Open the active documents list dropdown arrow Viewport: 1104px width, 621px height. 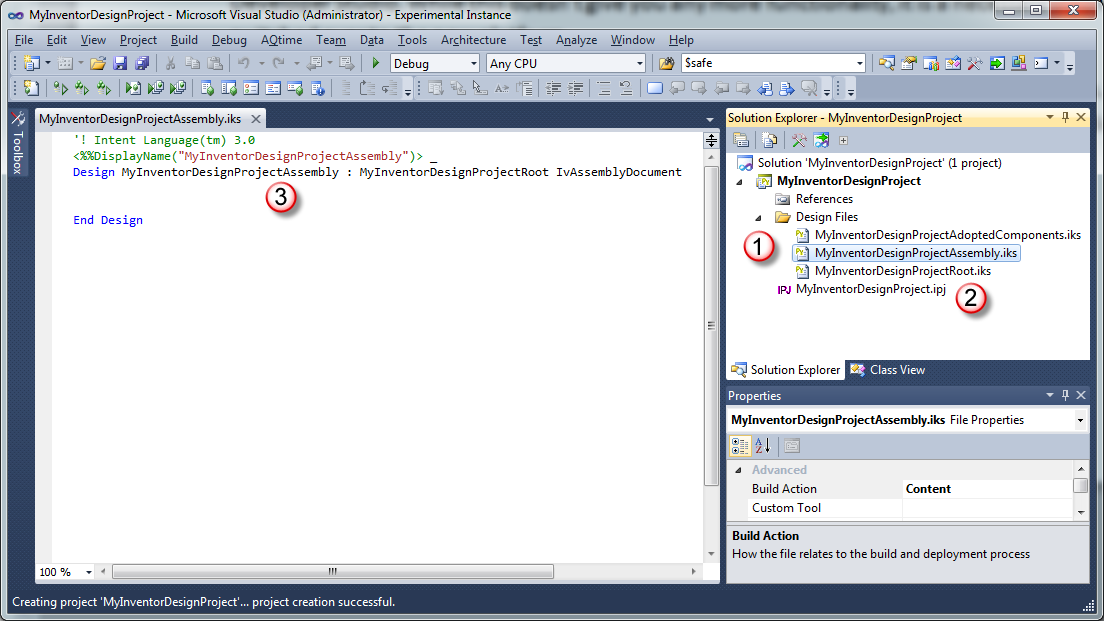[710, 120]
